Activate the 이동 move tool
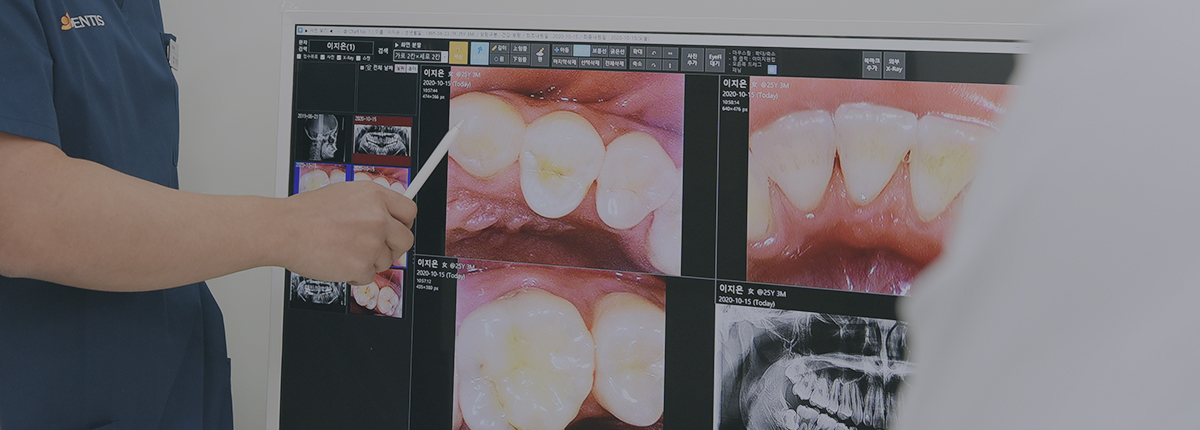Screen dimensions: 1200x430 click(562, 49)
